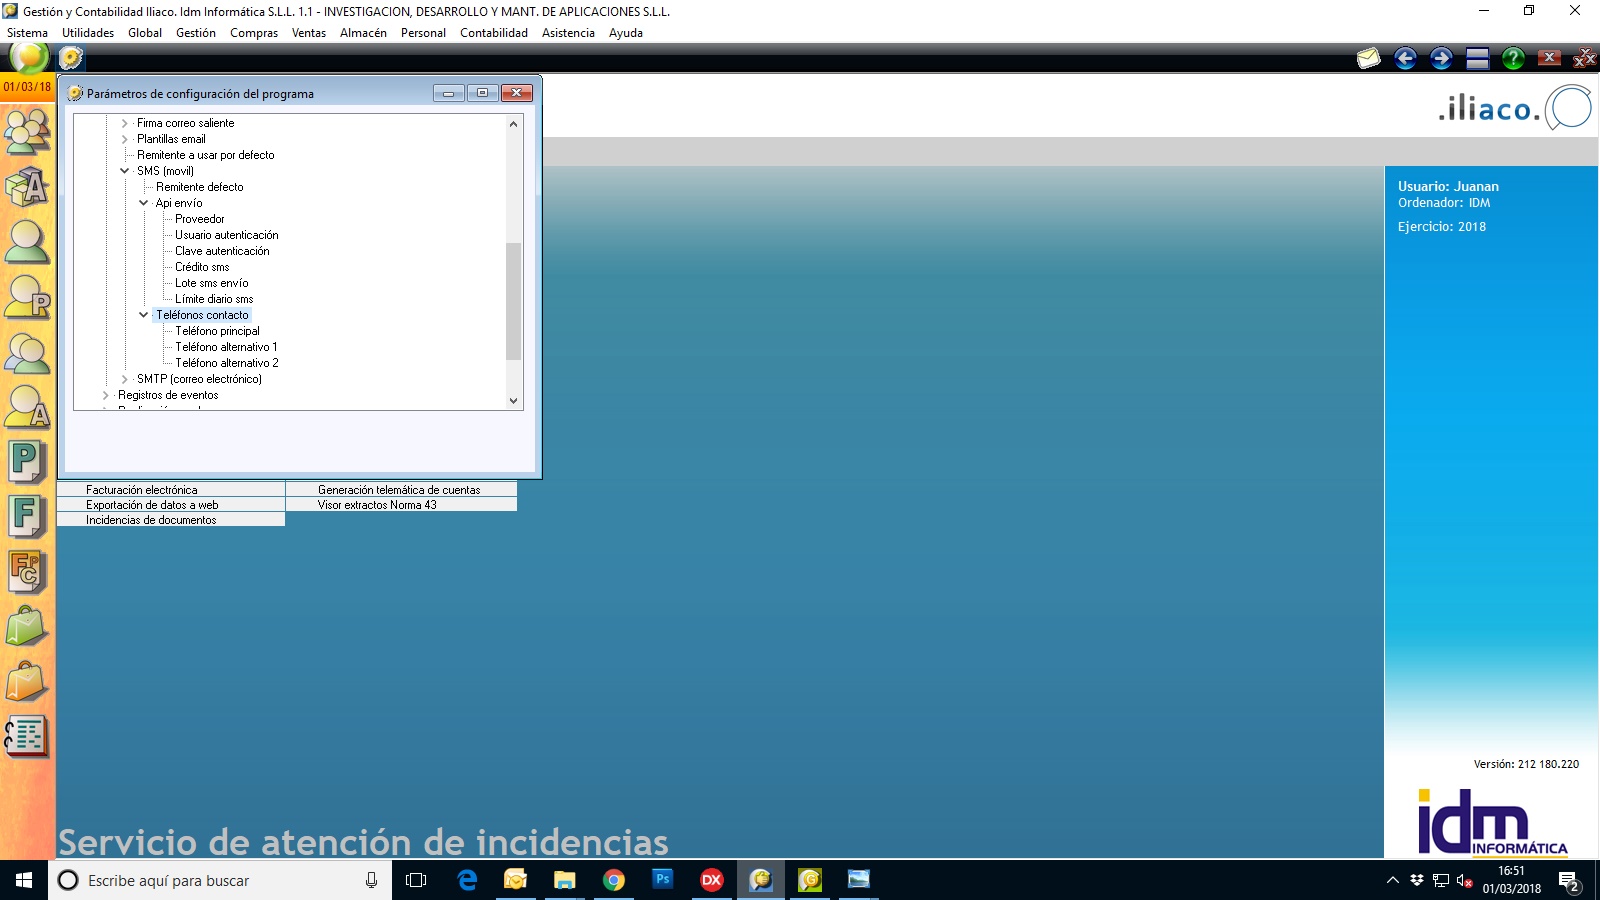Viewport: 1600px width, 900px height.
Task: Click the tile windows icon in top toolbar
Action: click(1478, 59)
